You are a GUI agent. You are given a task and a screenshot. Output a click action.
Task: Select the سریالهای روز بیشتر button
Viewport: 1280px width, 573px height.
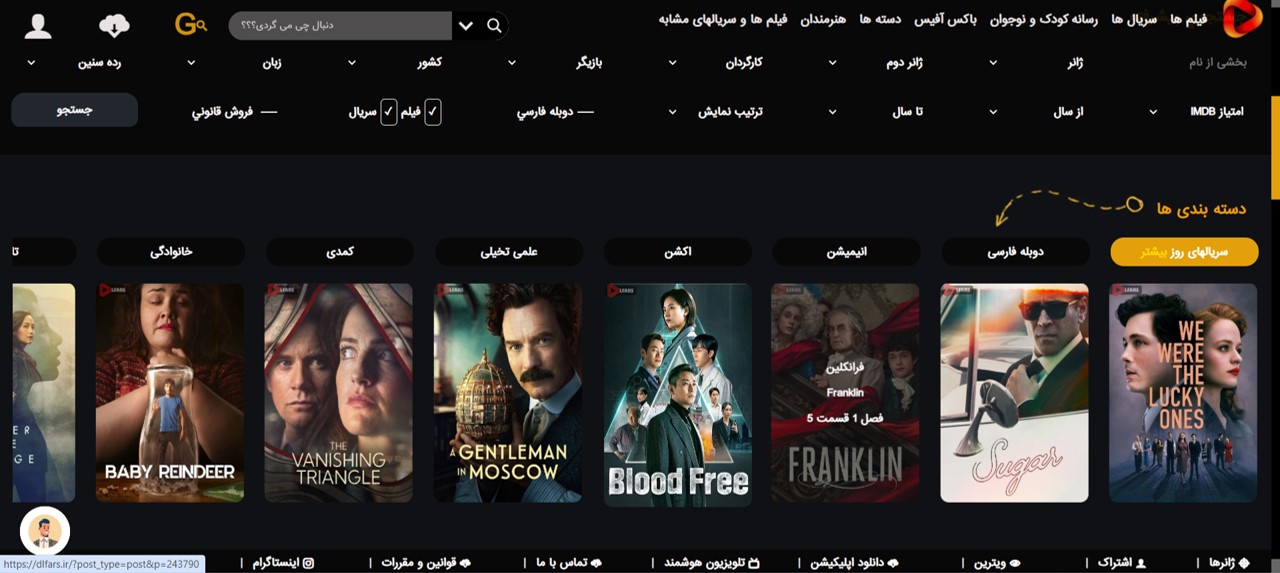pyautogui.click(x=1184, y=252)
